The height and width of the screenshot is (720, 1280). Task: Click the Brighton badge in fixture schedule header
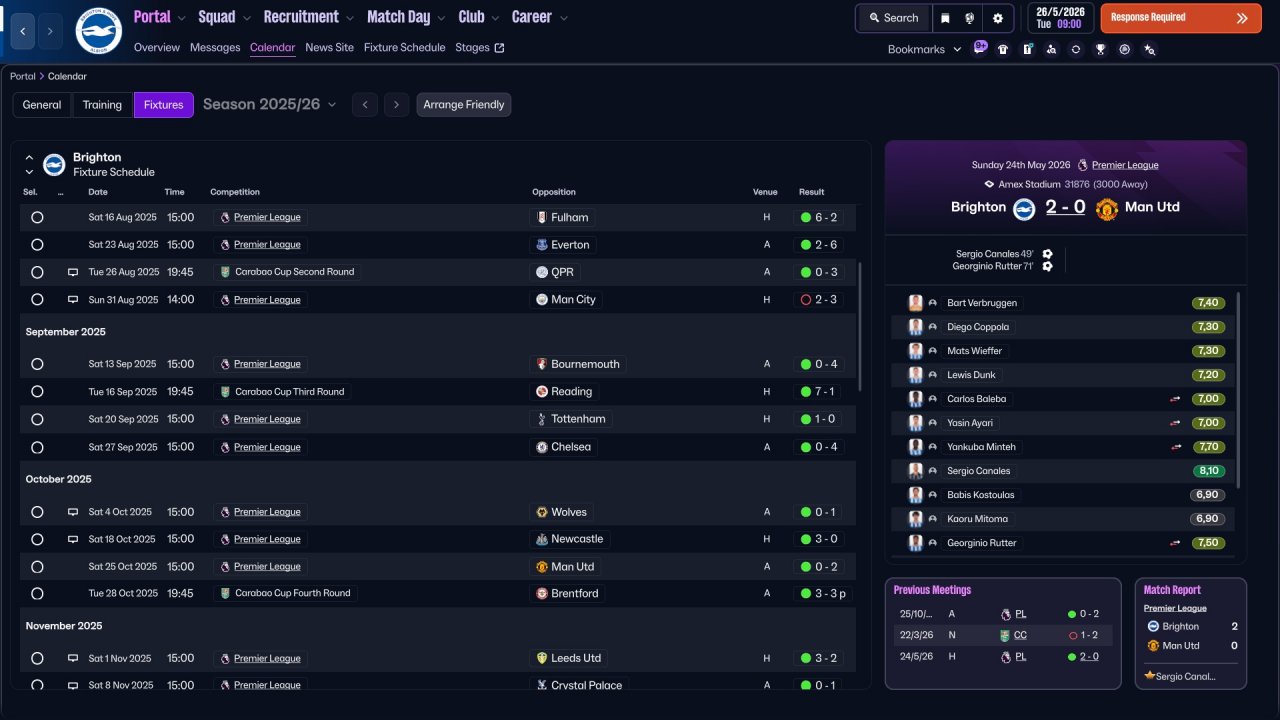54,164
